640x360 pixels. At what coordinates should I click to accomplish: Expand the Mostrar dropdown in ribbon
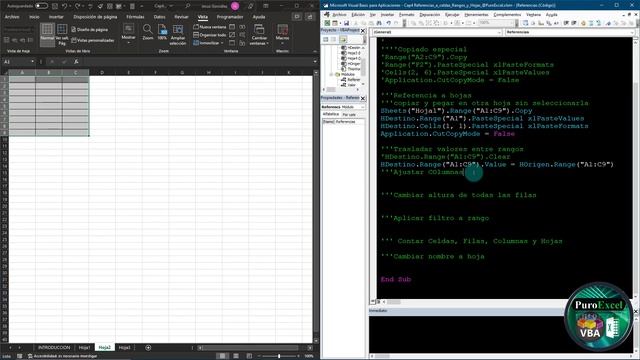pos(129,33)
